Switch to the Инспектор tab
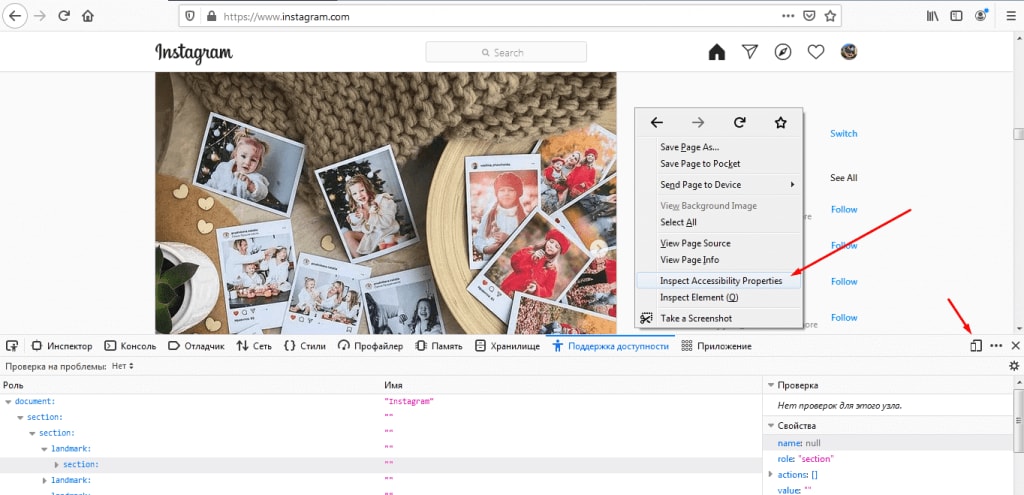The image size is (1024, 495). pos(62,346)
